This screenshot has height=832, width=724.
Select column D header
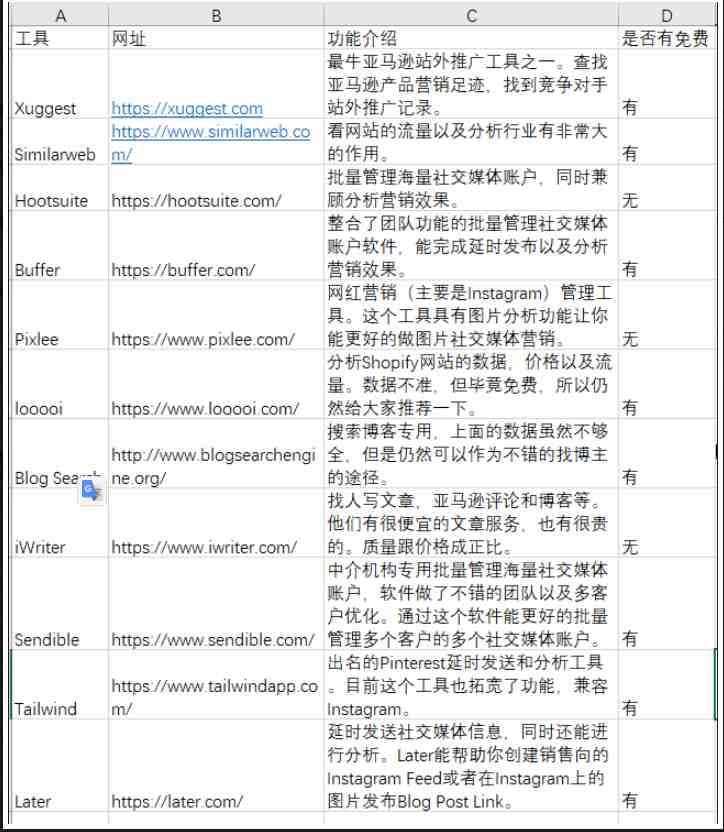[667, 15]
